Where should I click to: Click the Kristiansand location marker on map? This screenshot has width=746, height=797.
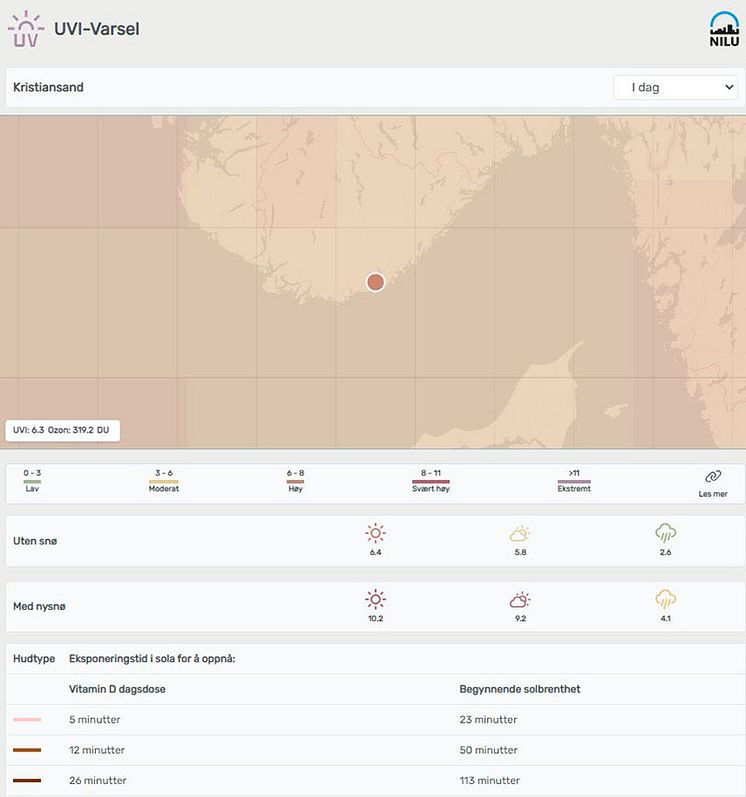pos(376,282)
